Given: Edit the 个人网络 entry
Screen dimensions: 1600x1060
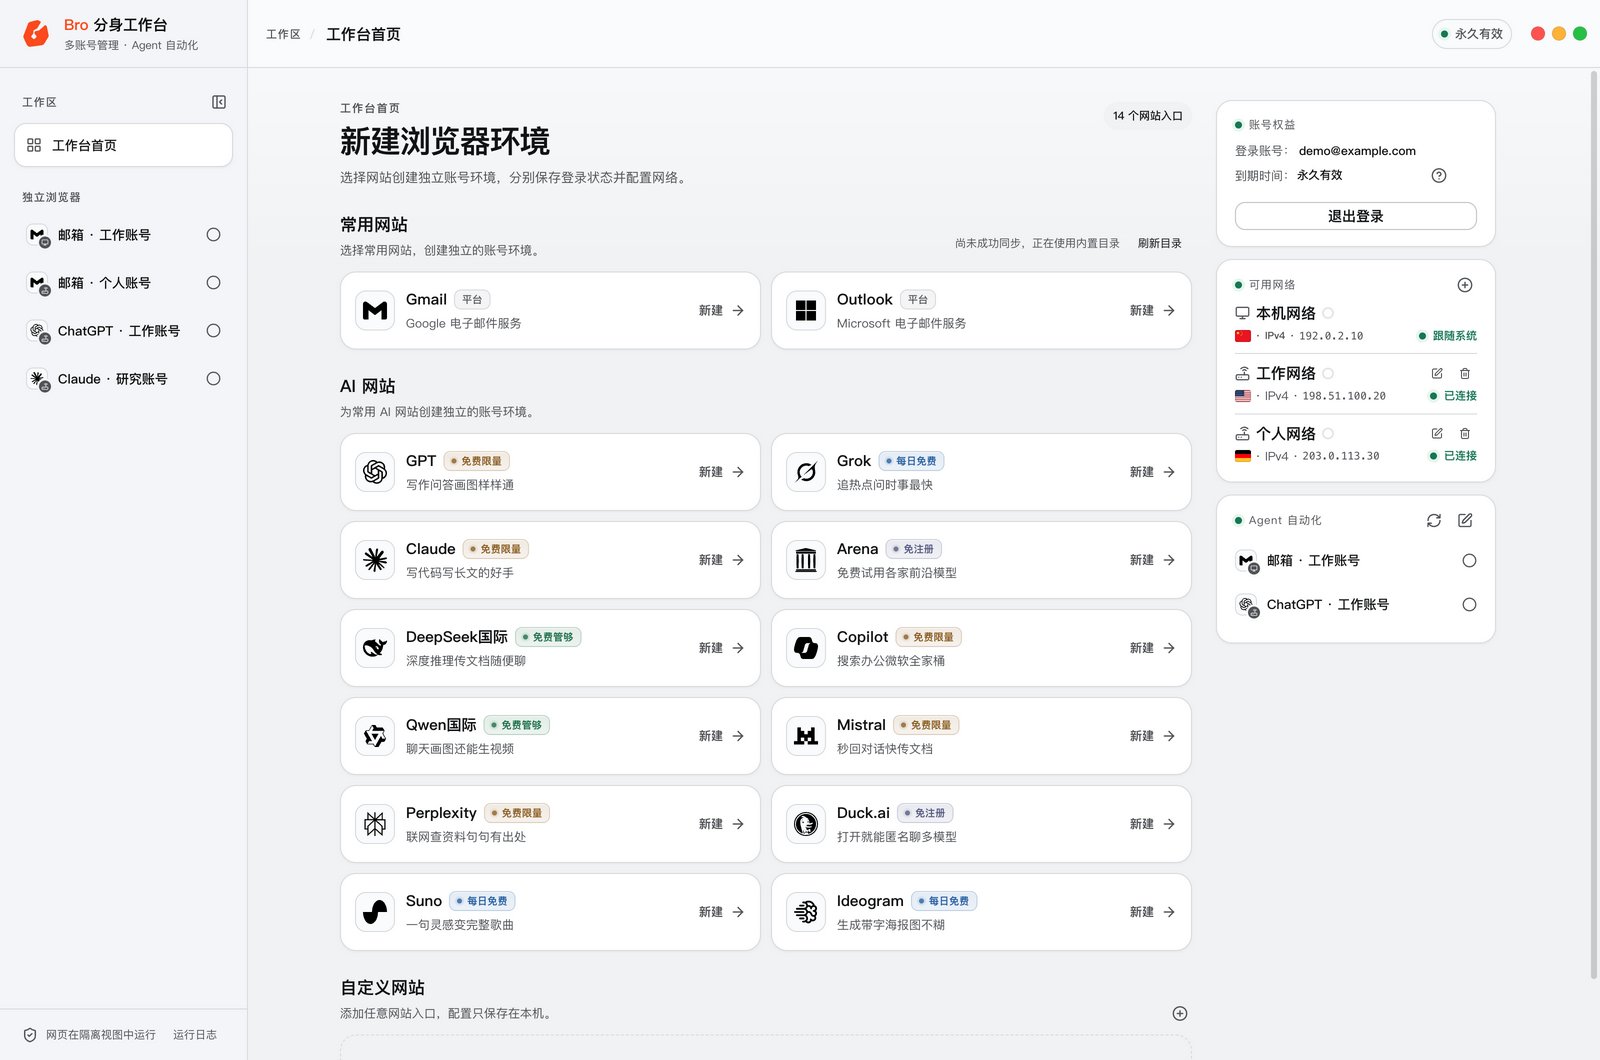Looking at the screenshot, I should pyautogui.click(x=1437, y=433).
